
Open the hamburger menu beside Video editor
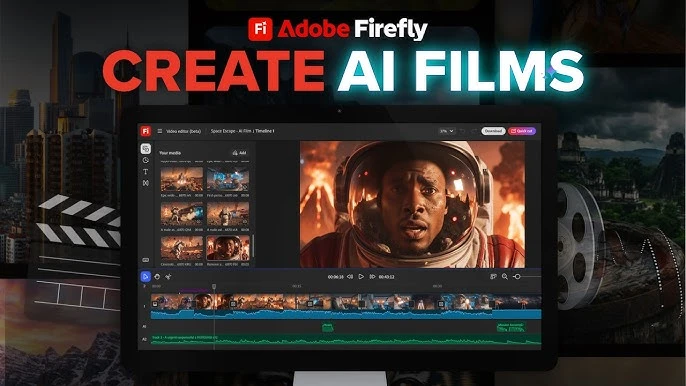coord(160,131)
